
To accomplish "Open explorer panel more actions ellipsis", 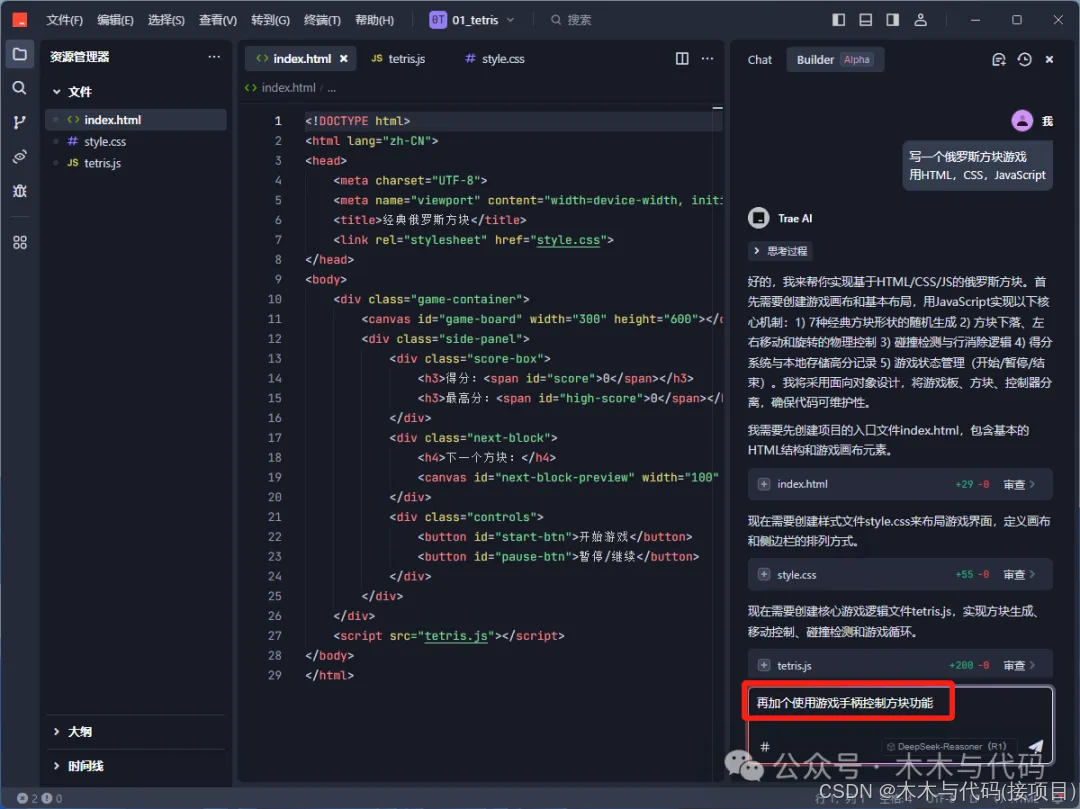I will click(x=214, y=56).
